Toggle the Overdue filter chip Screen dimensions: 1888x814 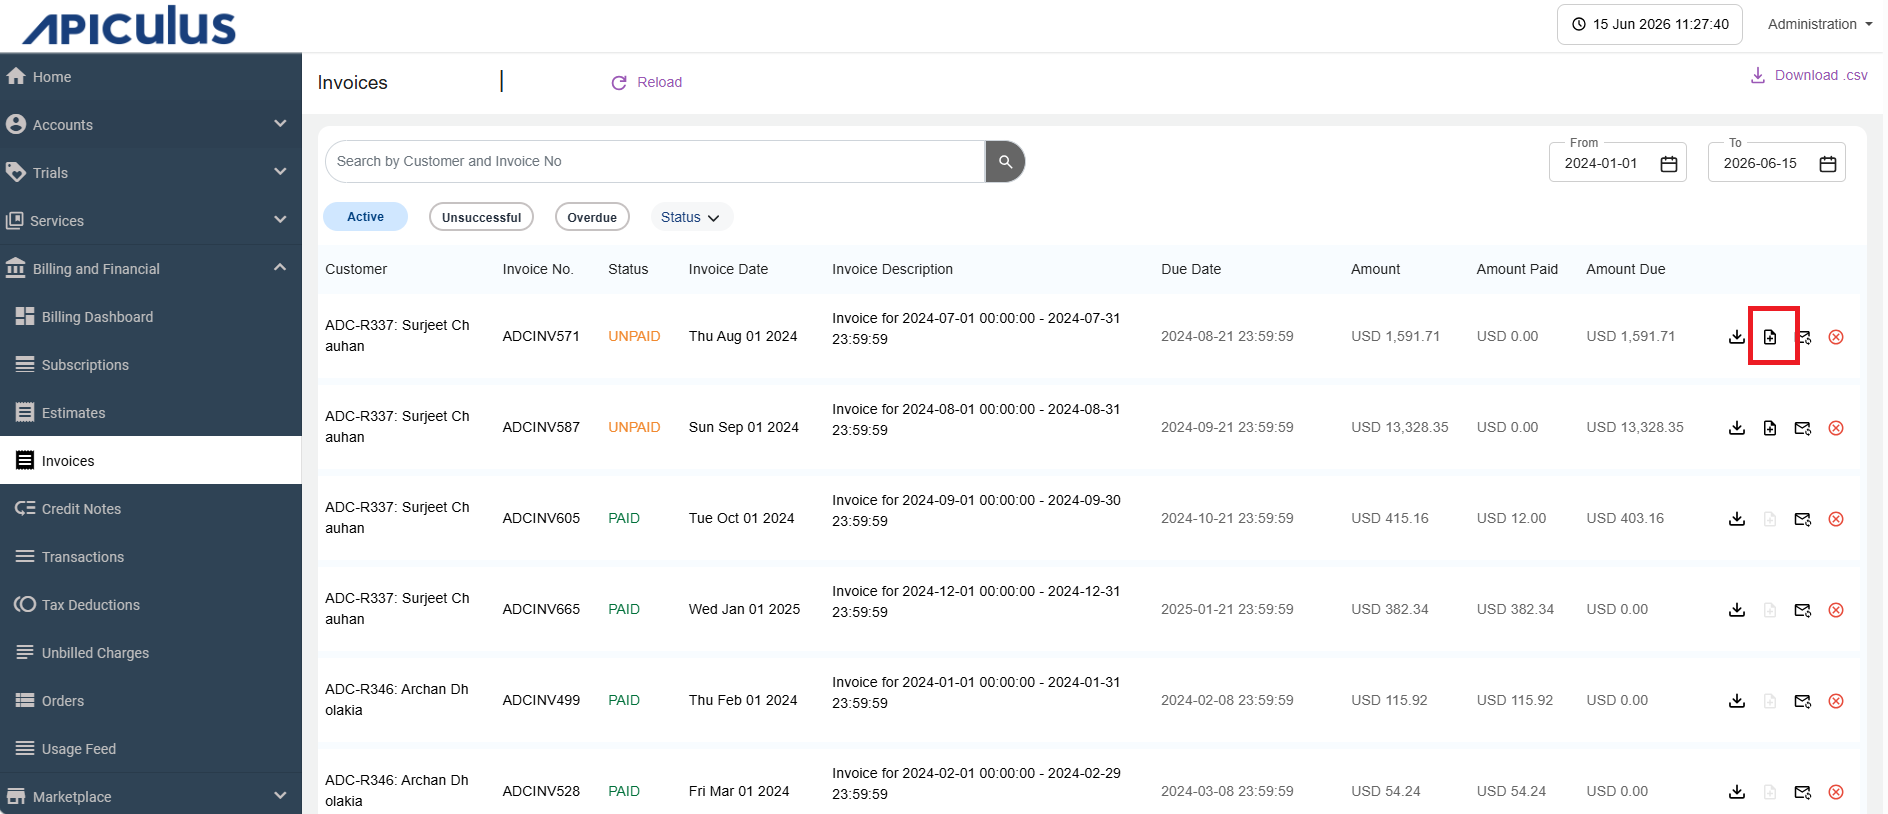[x=592, y=217]
